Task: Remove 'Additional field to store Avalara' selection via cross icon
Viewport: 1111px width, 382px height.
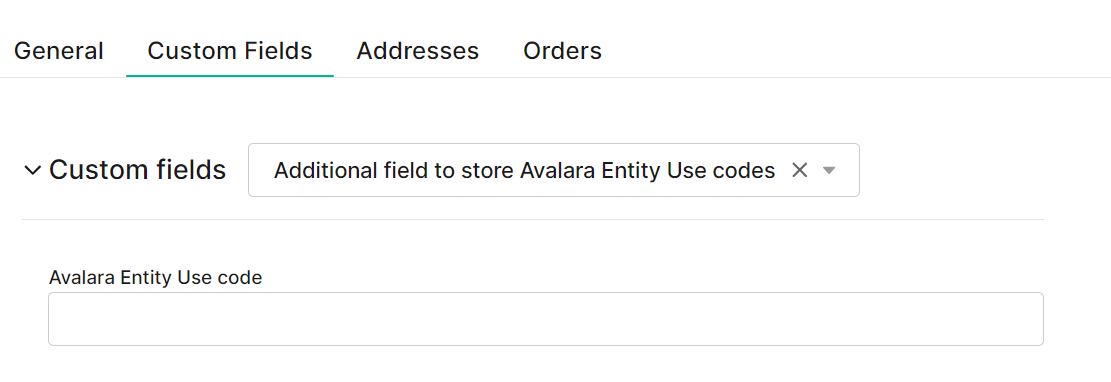Action: tap(799, 170)
